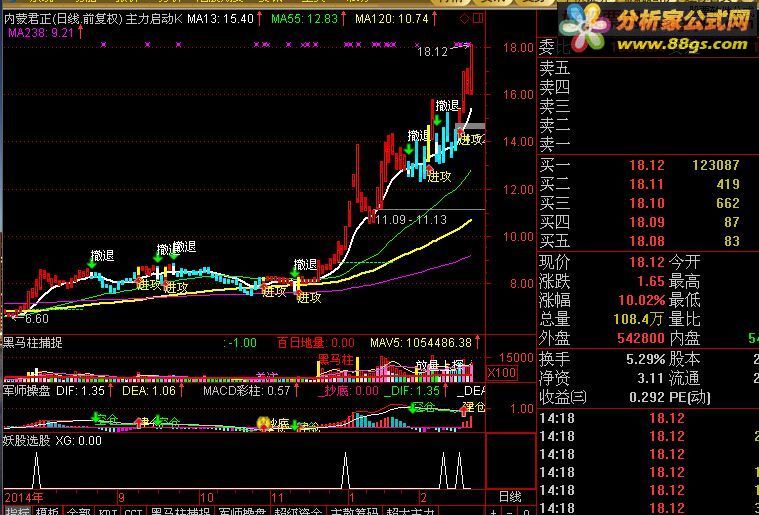The width and height of the screenshot is (759, 515).
Task: Select the 主散筹码 bottom tab
Action: click(x=354, y=511)
